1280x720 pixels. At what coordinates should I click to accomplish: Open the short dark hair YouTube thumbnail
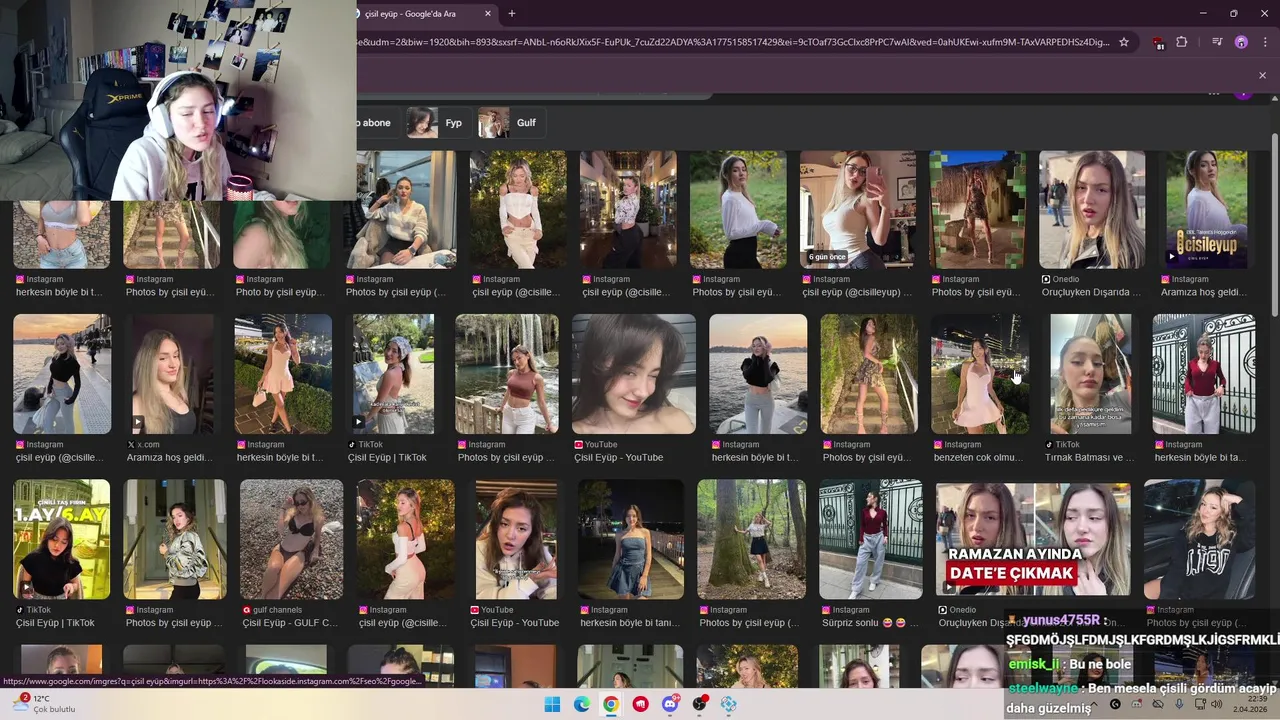coord(633,374)
